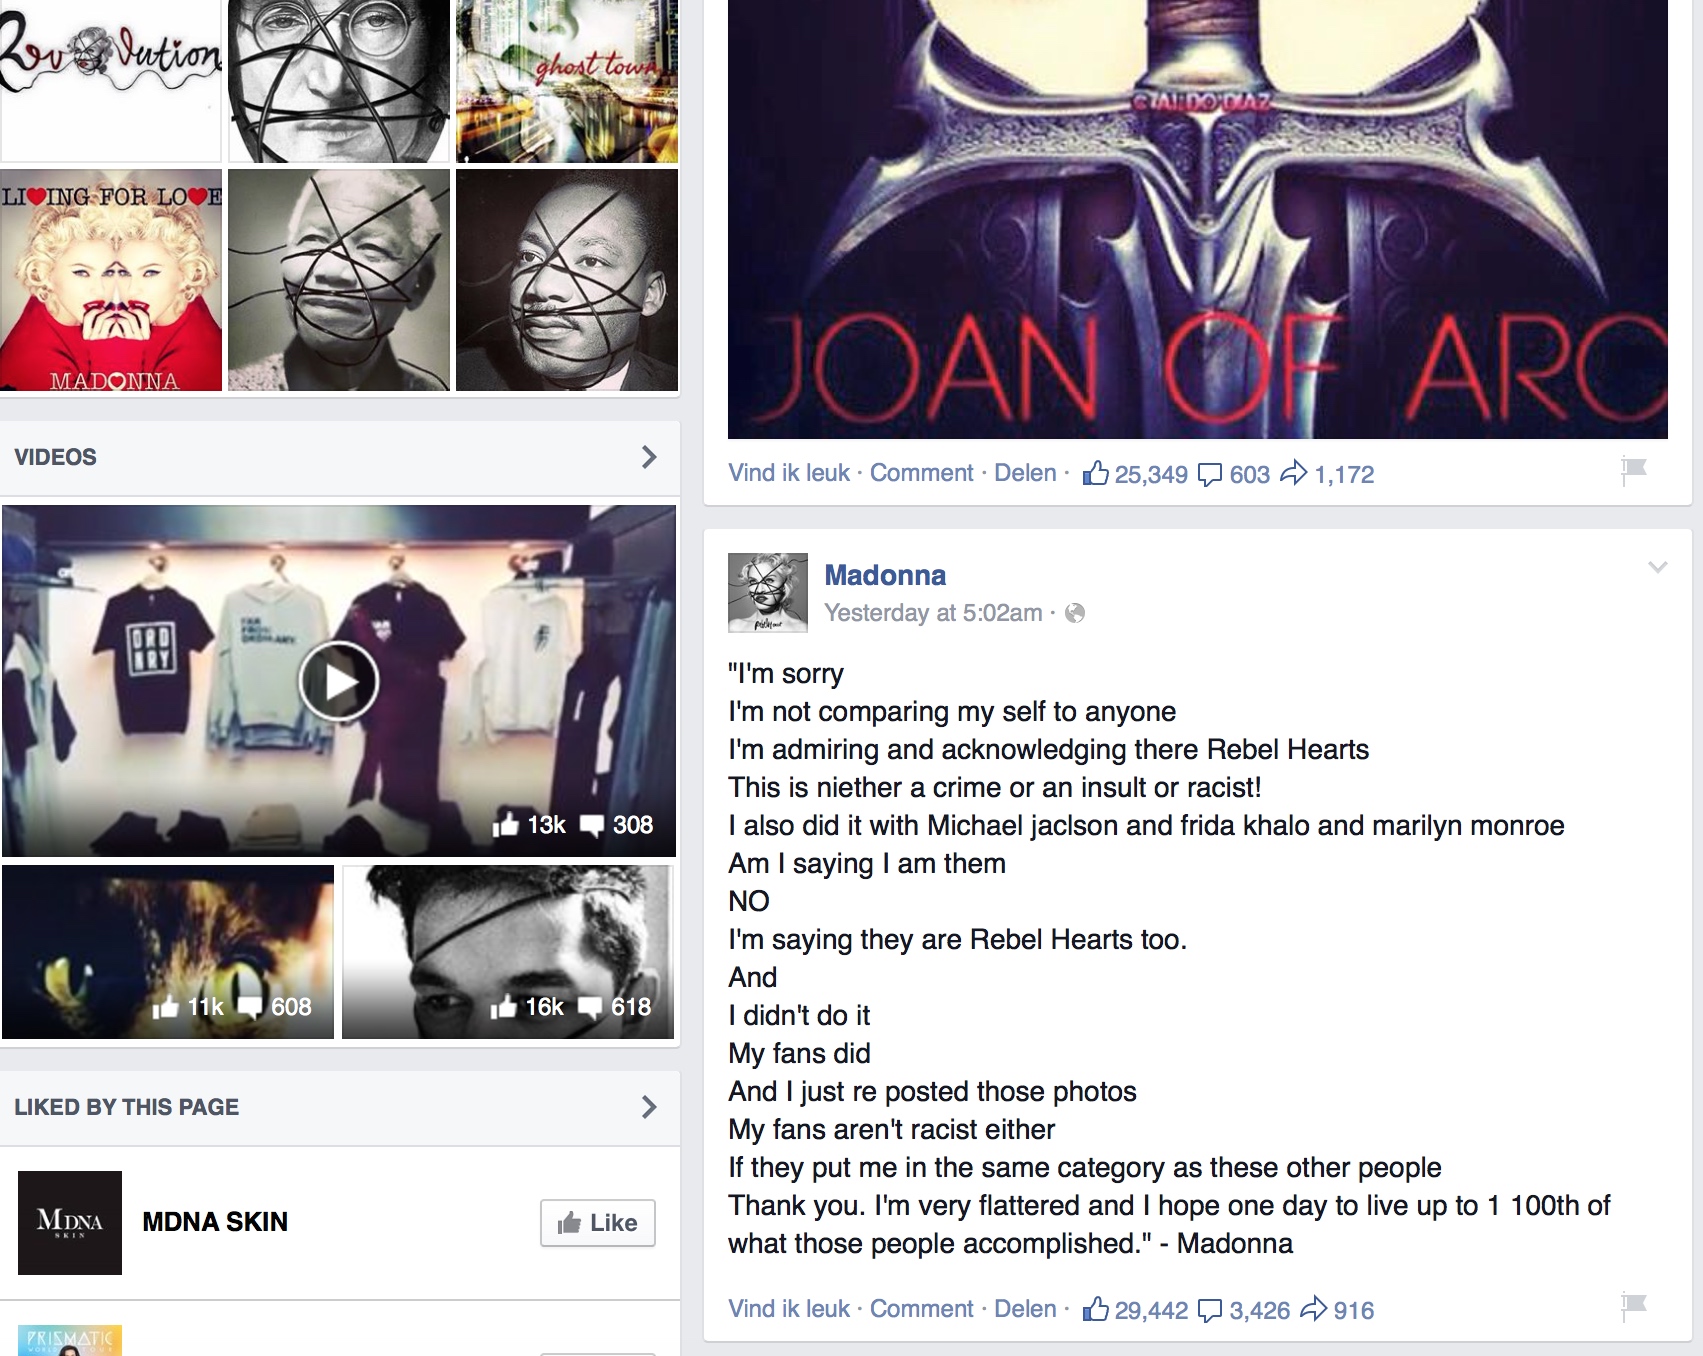Like the MDNA SKIN page
This screenshot has height=1356, width=1703.
pos(598,1223)
